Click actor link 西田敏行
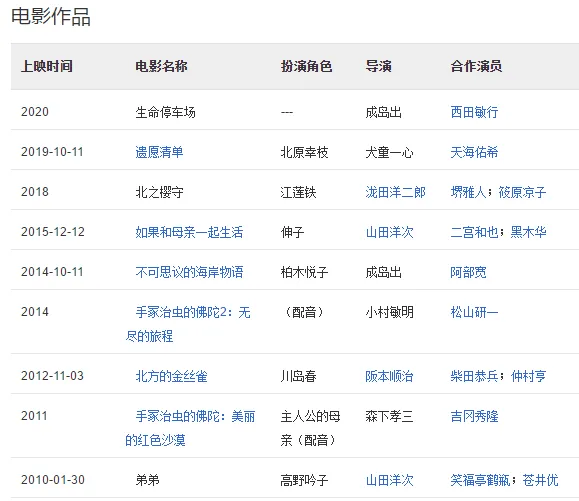The height and width of the screenshot is (501, 579). [x=474, y=112]
